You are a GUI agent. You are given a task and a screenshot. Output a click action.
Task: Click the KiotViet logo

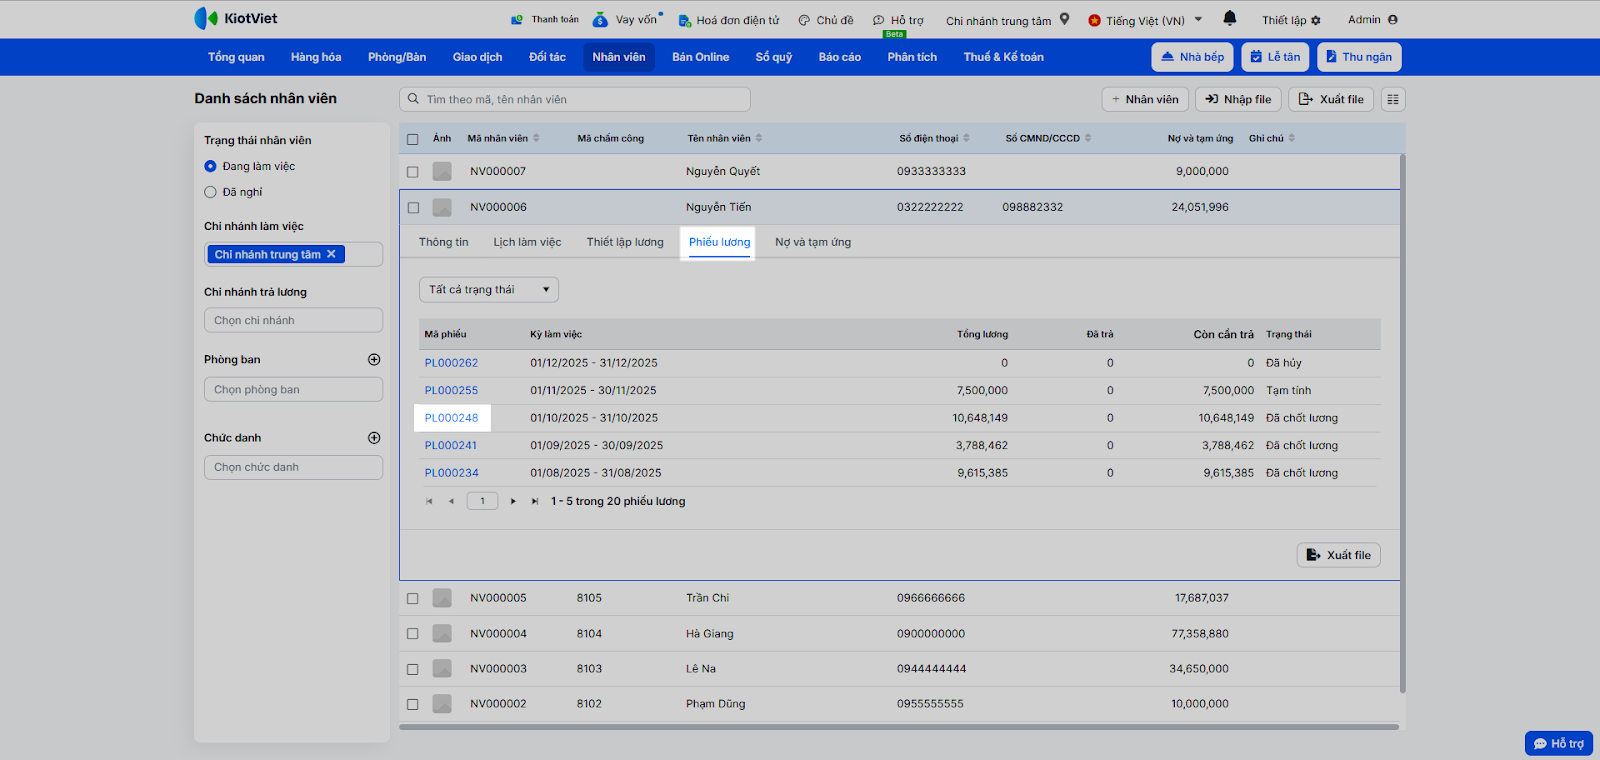pos(236,18)
